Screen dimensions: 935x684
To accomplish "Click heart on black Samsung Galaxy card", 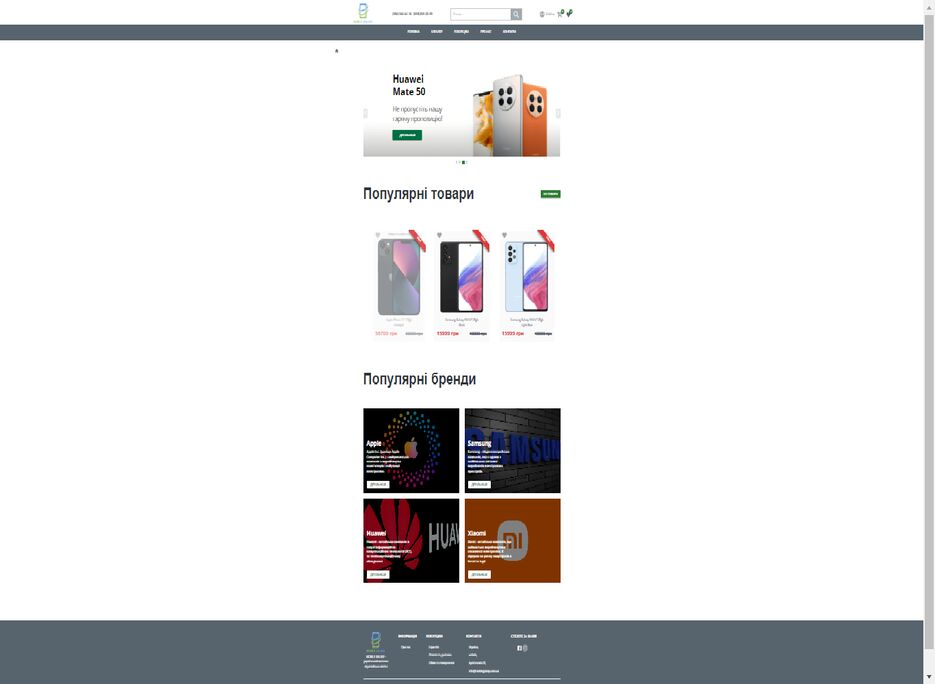I will click(439, 236).
